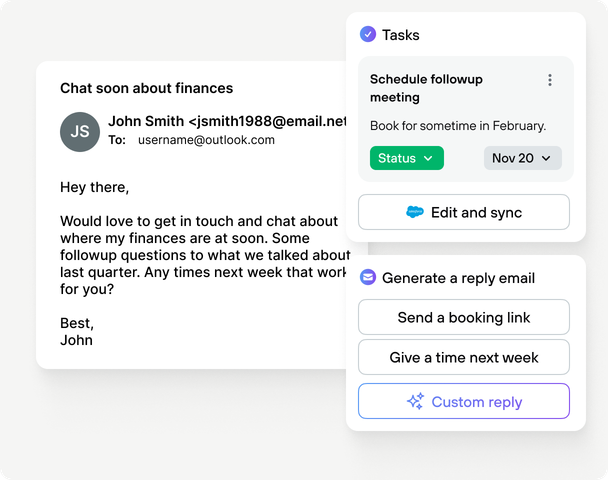
Task: Click the purple Tasks checkmark icon
Action: tap(368, 34)
